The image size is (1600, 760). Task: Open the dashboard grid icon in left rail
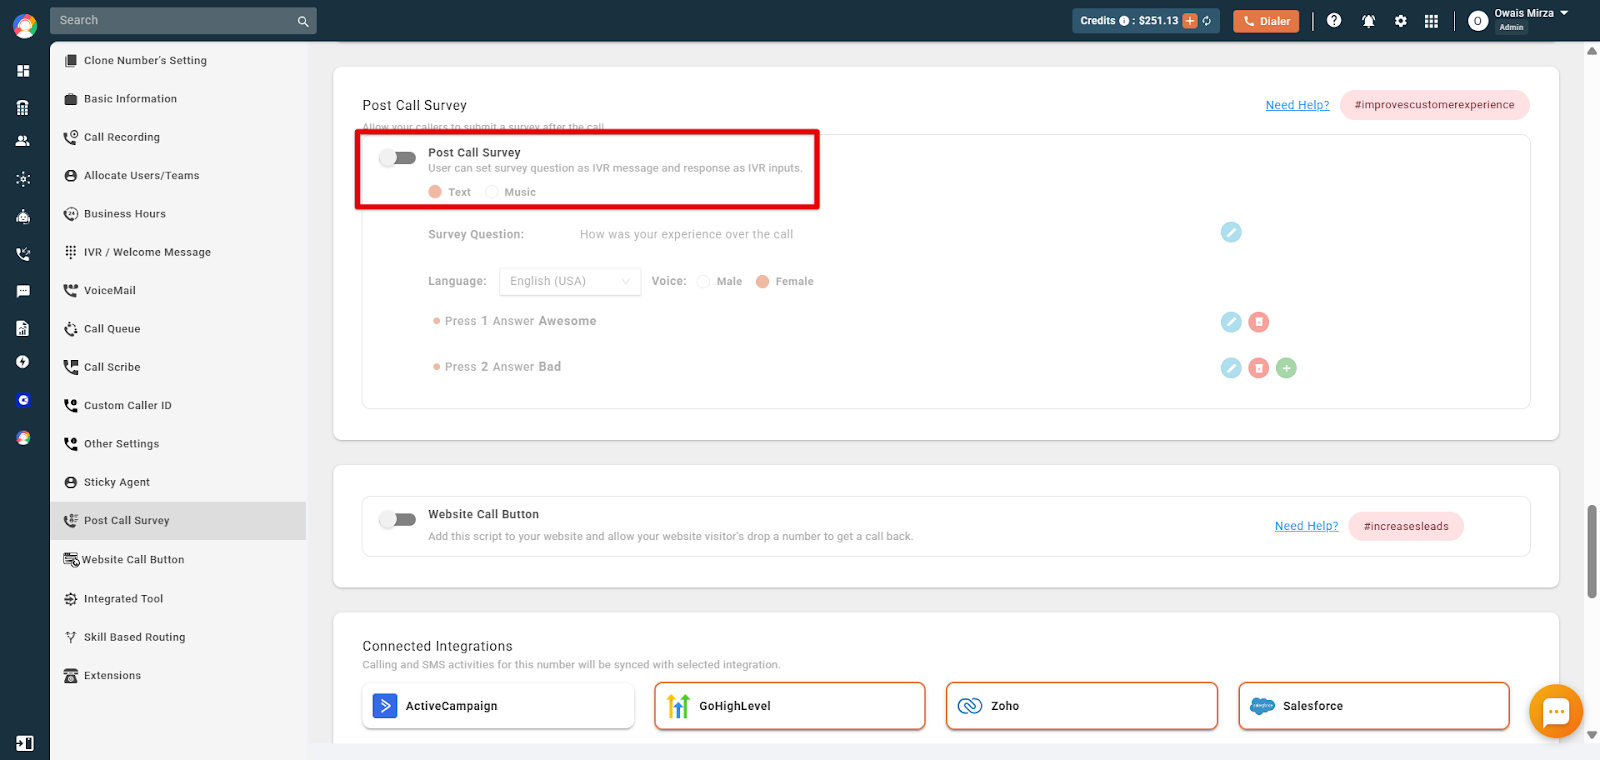pos(23,71)
